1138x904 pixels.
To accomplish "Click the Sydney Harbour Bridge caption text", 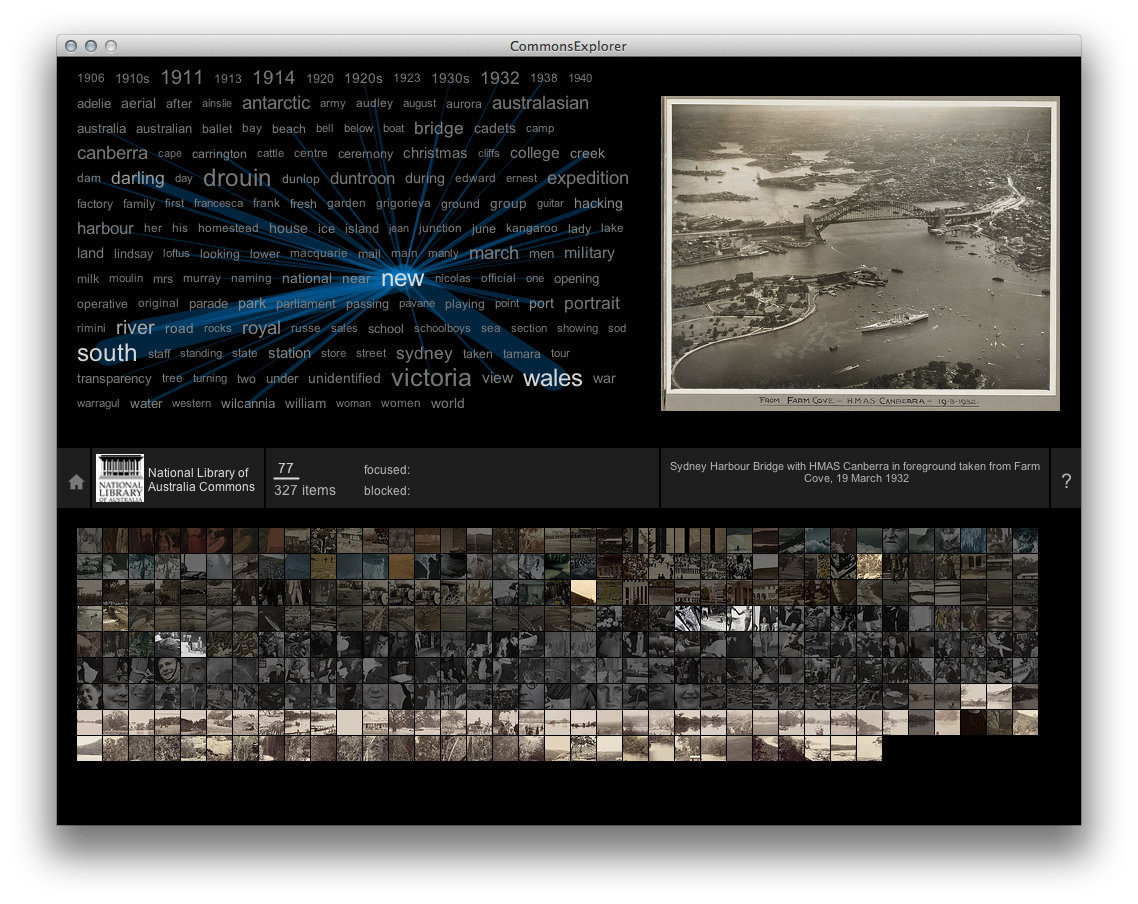I will (x=855, y=473).
